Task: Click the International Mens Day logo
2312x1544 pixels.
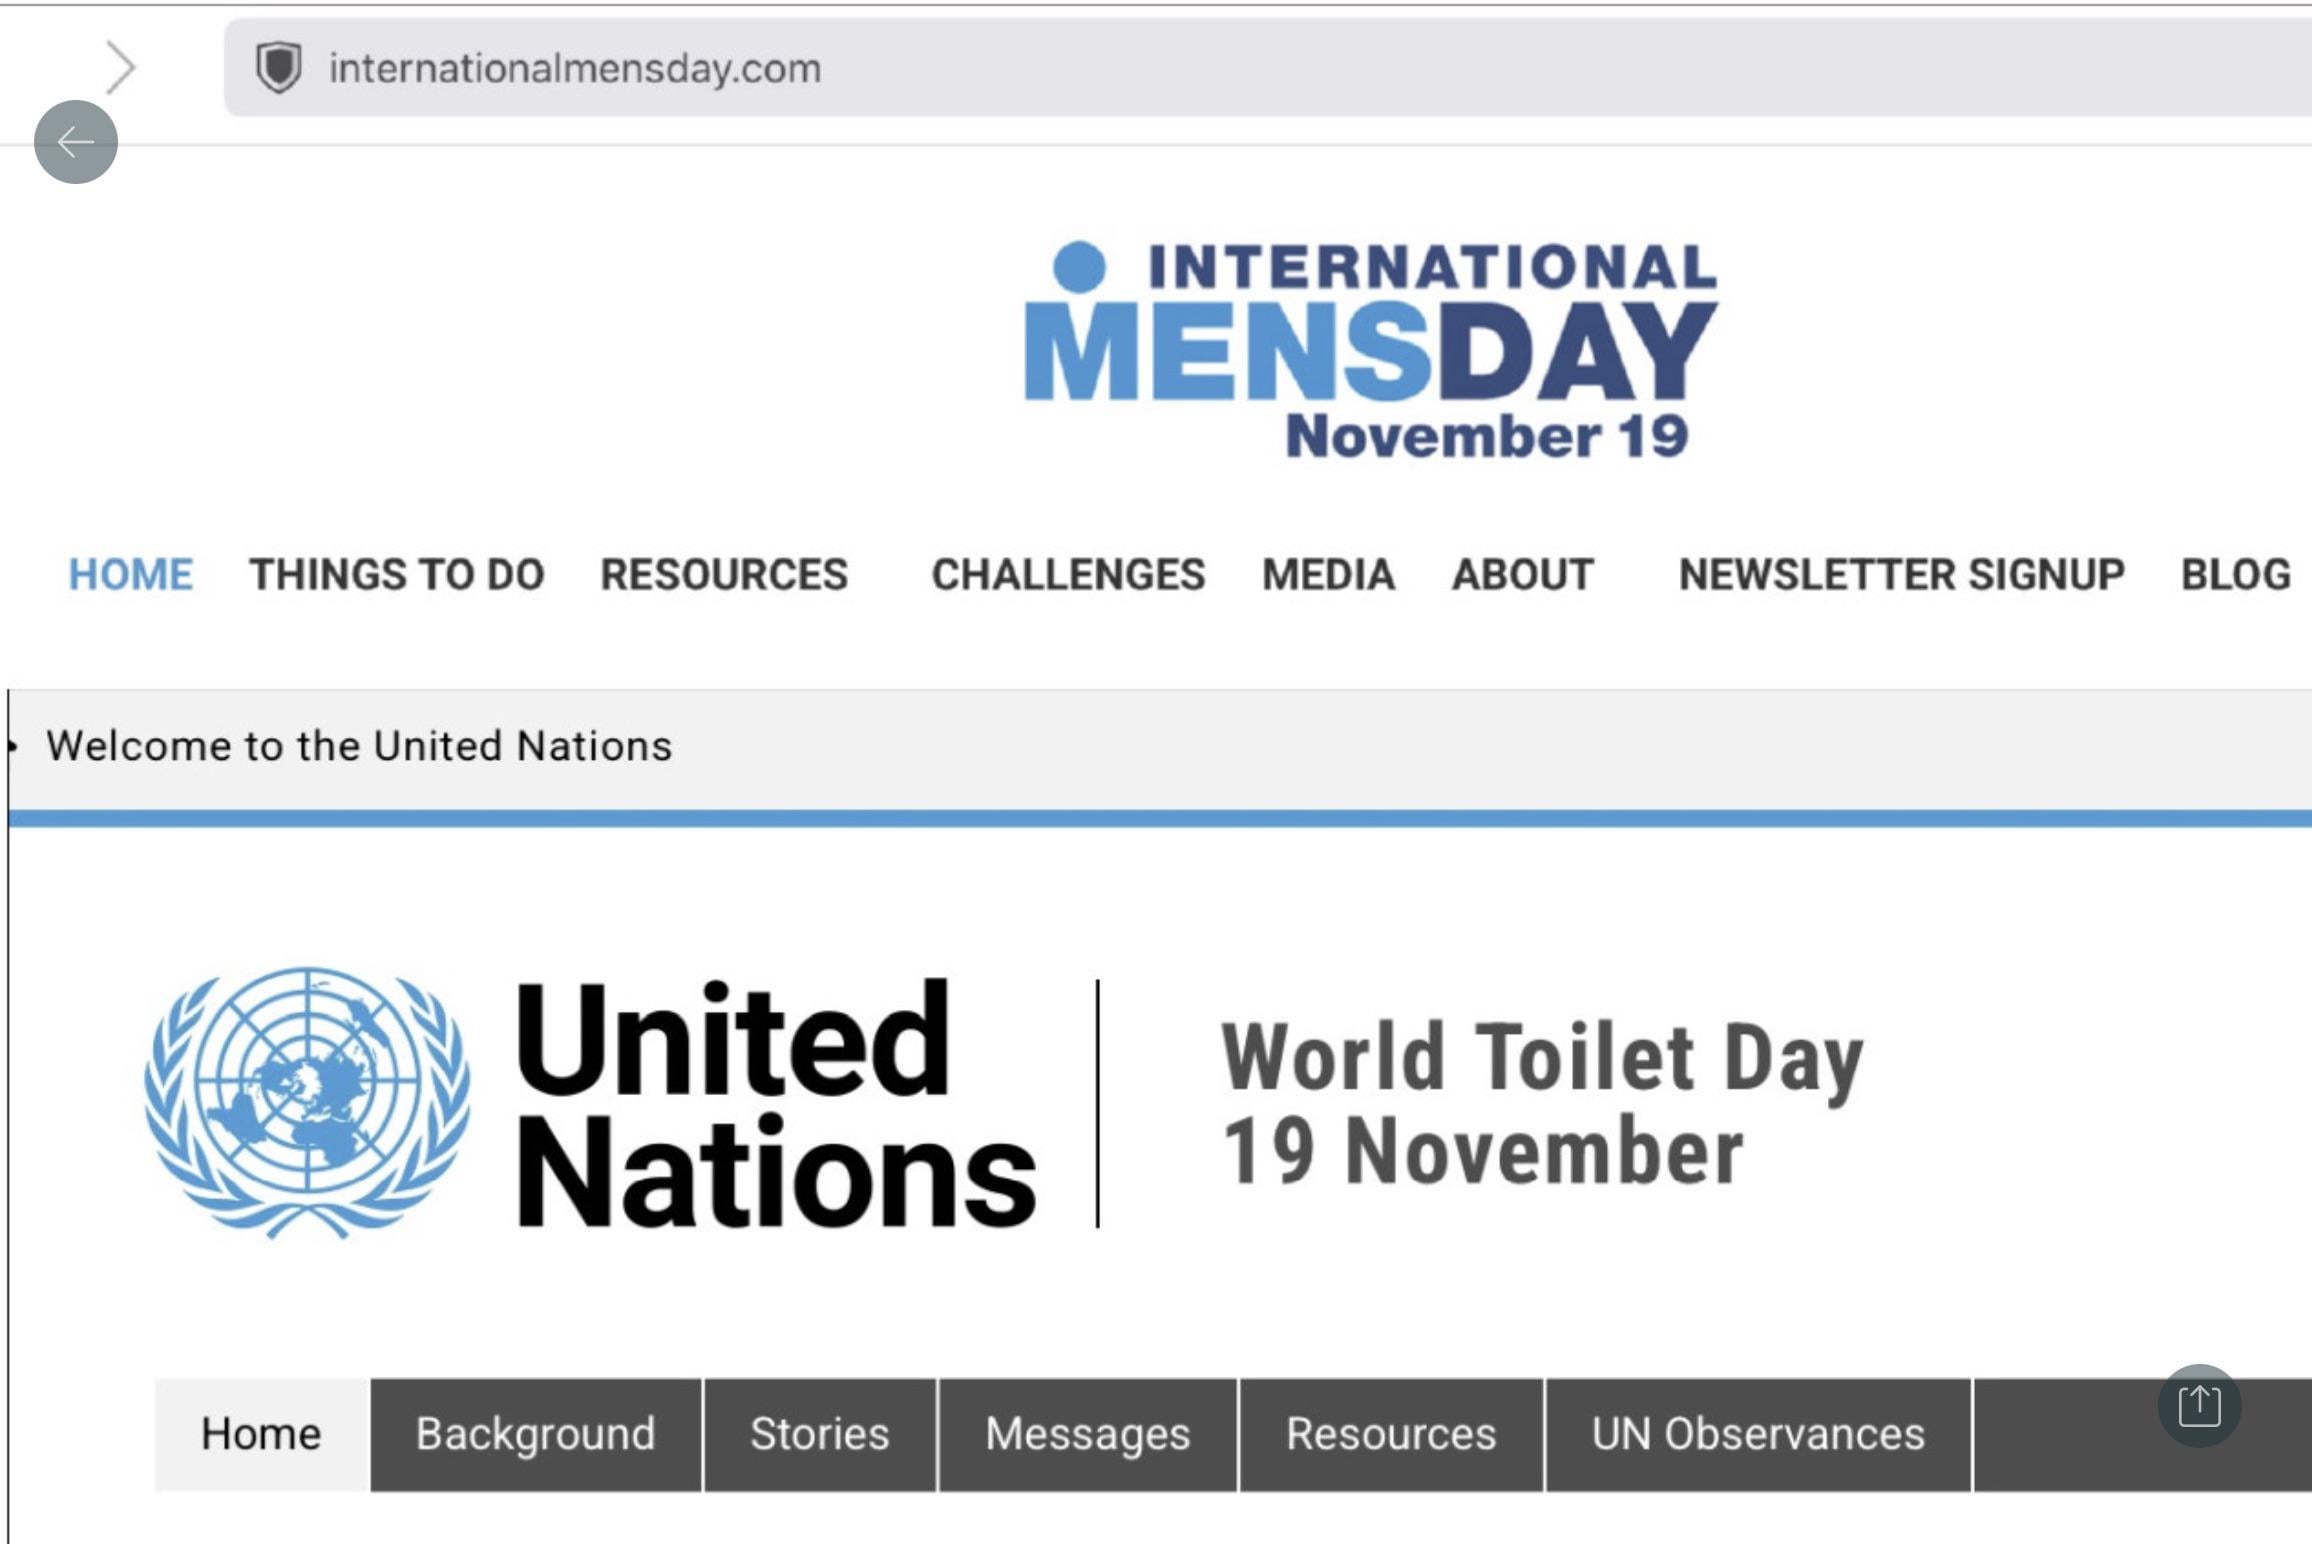Action: click(1371, 350)
